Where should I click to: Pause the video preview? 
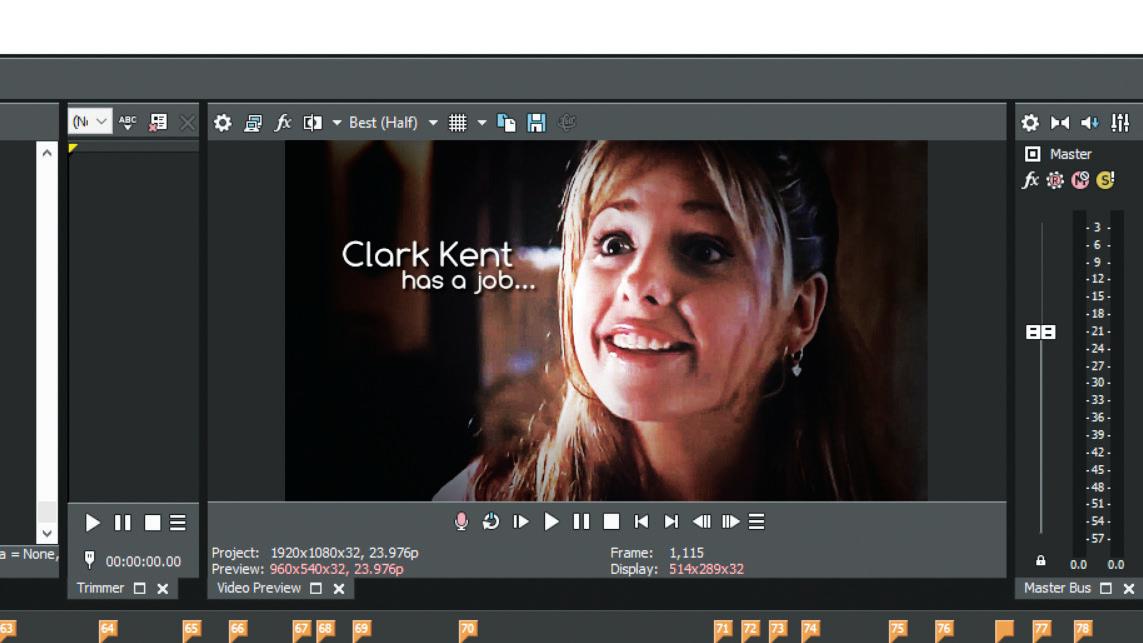tap(581, 521)
